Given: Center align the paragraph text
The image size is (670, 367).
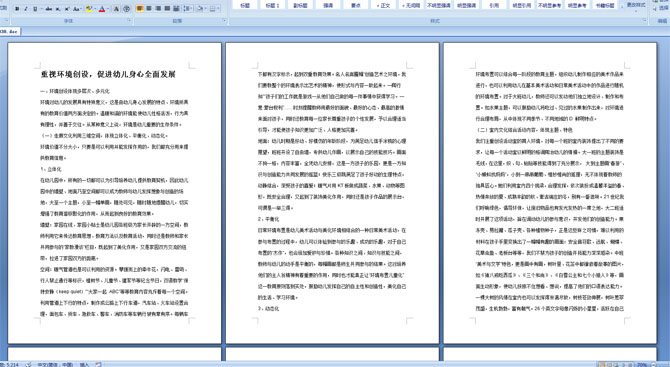Looking at the screenshot, I should click(149, 9).
